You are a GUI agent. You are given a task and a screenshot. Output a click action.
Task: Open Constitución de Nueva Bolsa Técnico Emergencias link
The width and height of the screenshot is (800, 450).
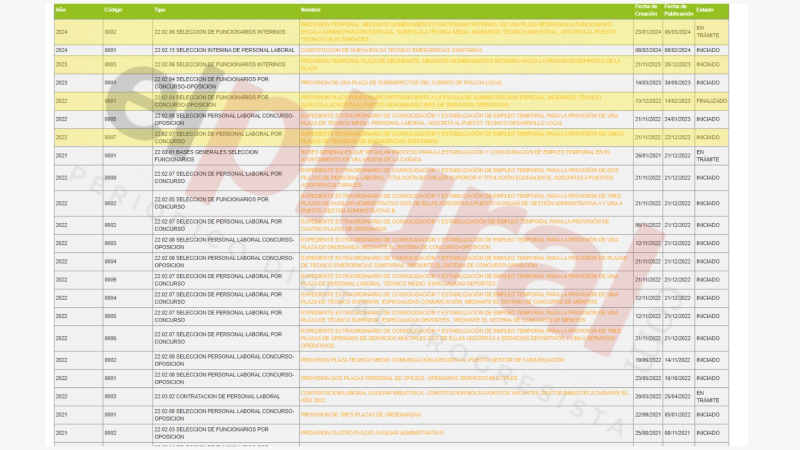[x=384, y=49]
